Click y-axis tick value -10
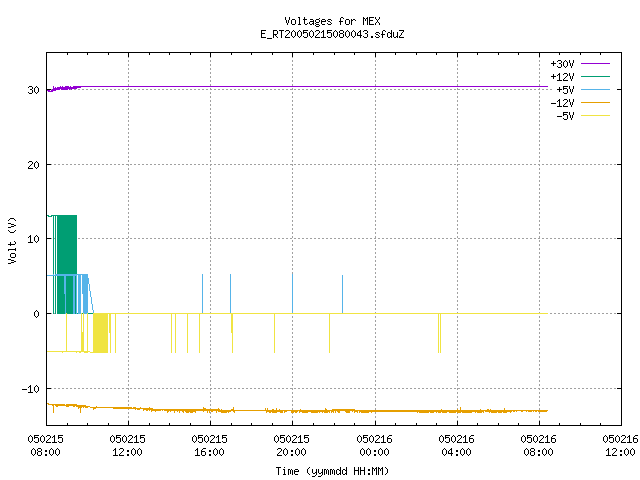 coord(31,389)
